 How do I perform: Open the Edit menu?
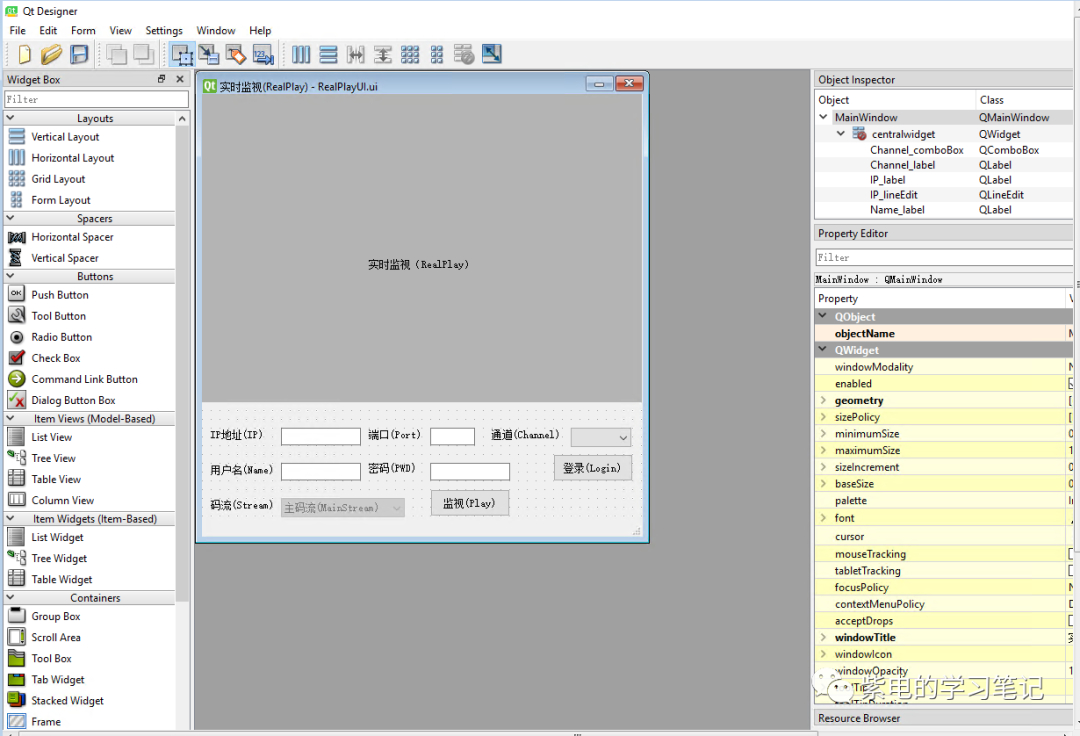pos(48,30)
